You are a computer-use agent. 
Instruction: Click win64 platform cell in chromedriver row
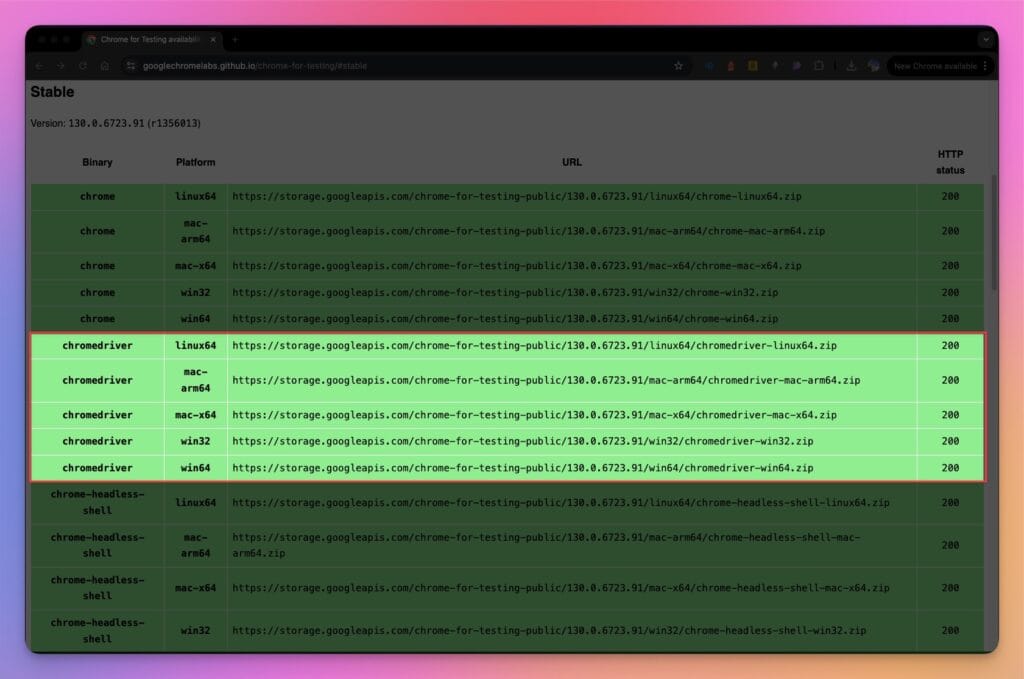[x=195, y=468]
